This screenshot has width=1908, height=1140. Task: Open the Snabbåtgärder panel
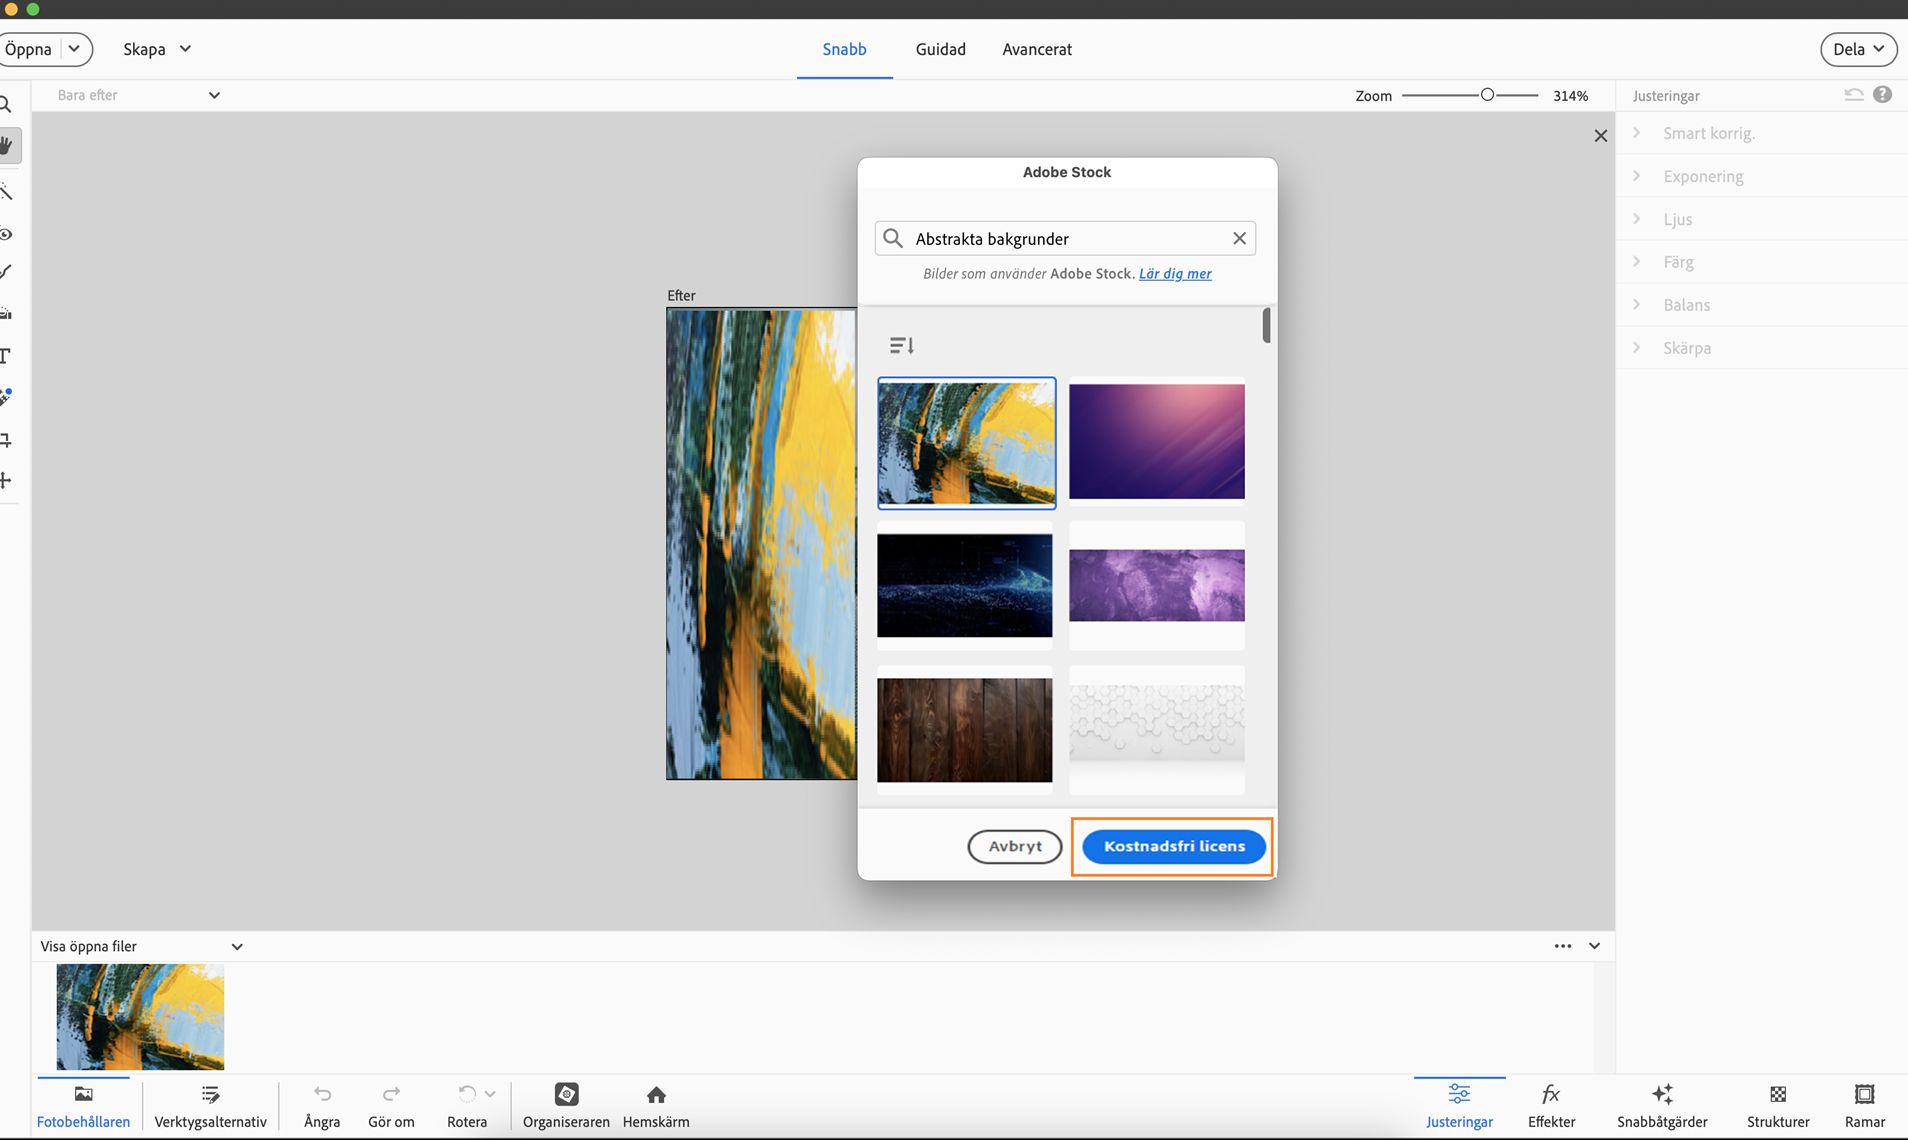click(1662, 1095)
